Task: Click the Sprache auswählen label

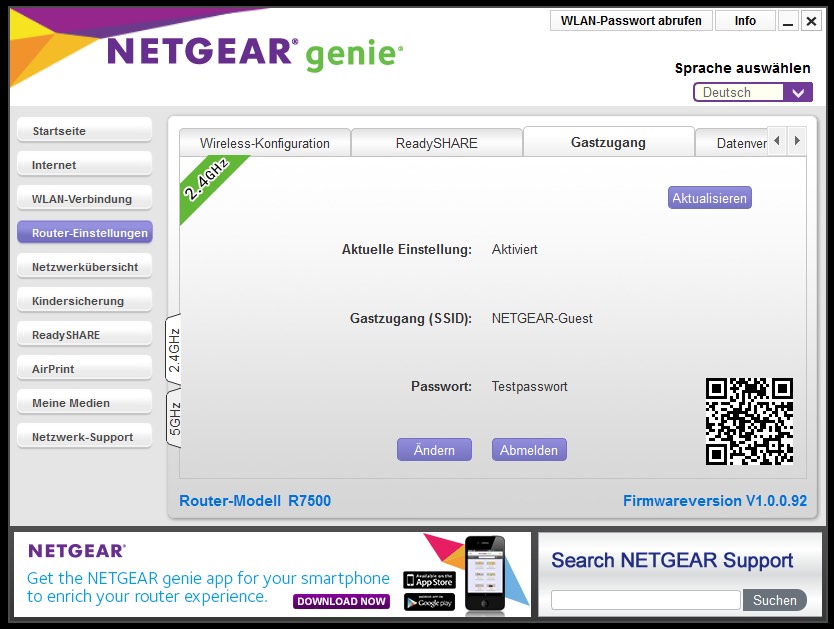Action: point(743,68)
